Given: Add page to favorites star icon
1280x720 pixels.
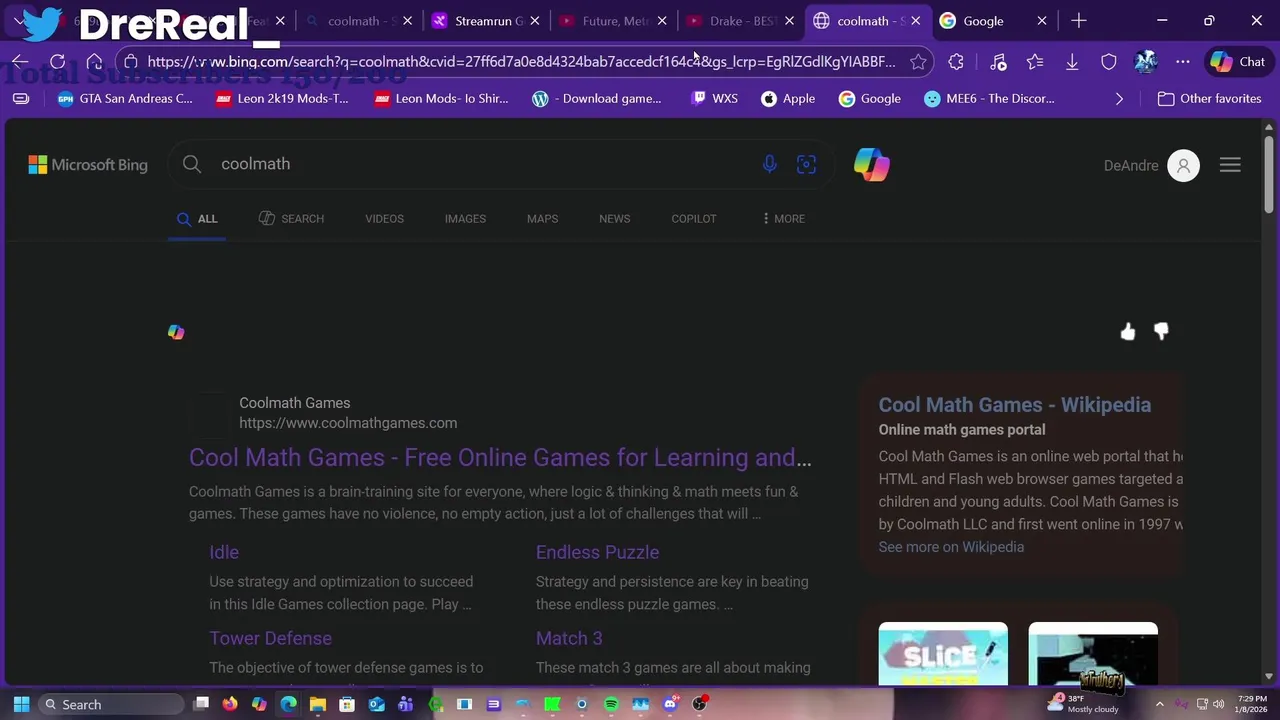Looking at the screenshot, I should [918, 62].
